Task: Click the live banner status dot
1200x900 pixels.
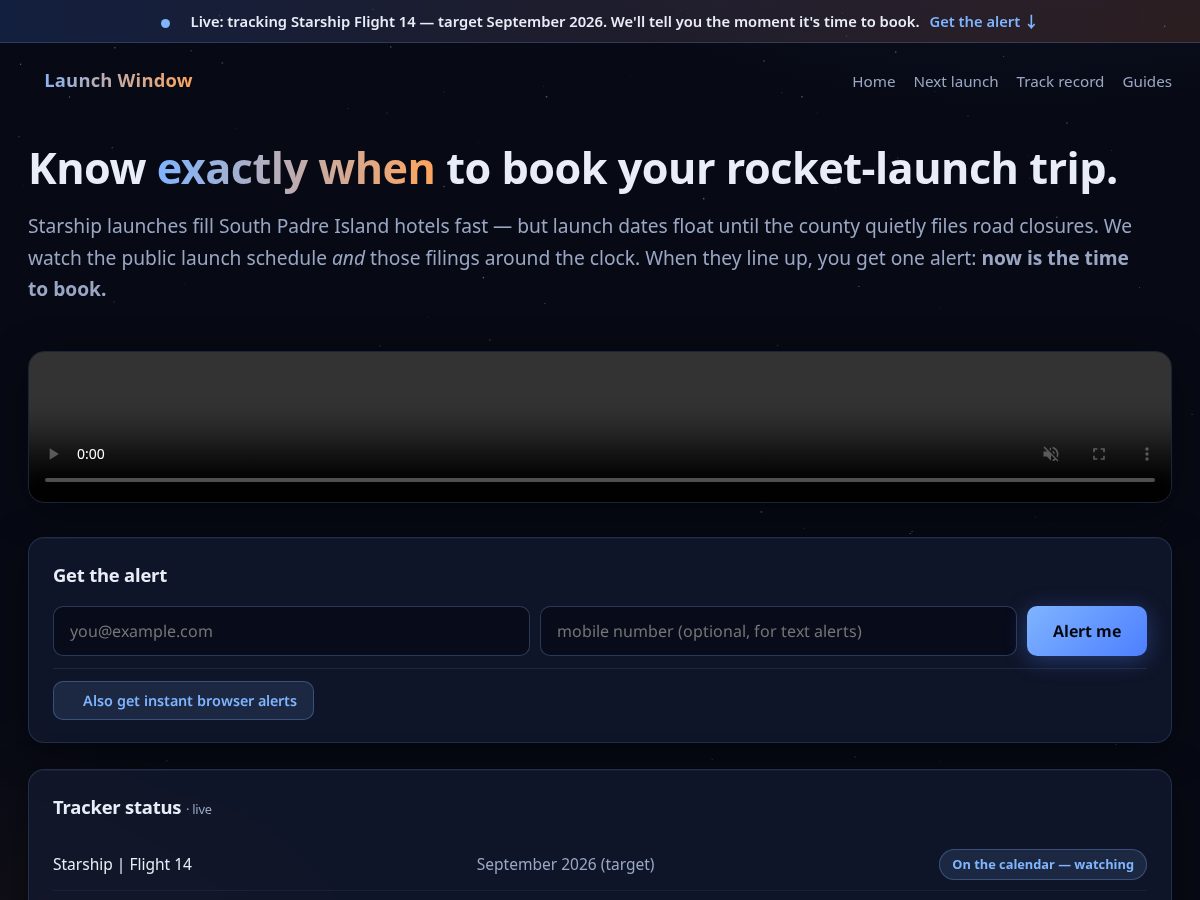Action: pyautogui.click(x=166, y=23)
